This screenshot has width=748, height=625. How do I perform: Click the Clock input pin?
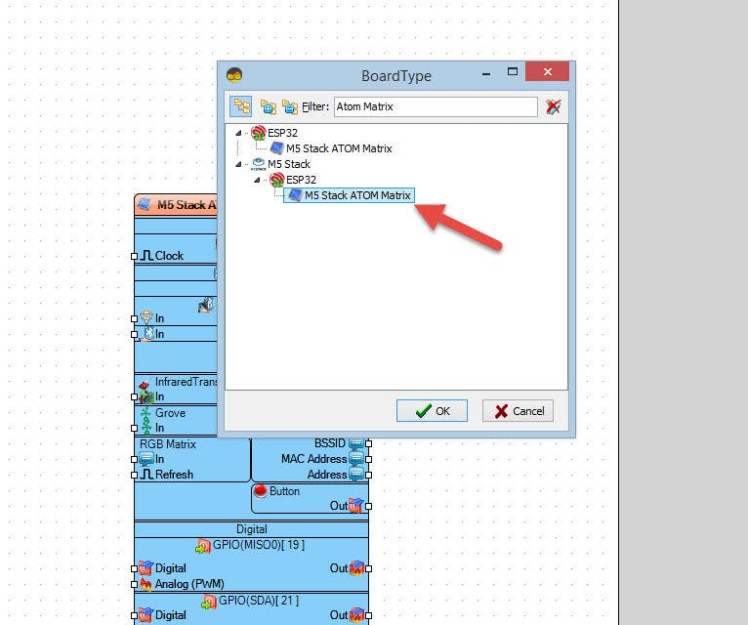134,256
